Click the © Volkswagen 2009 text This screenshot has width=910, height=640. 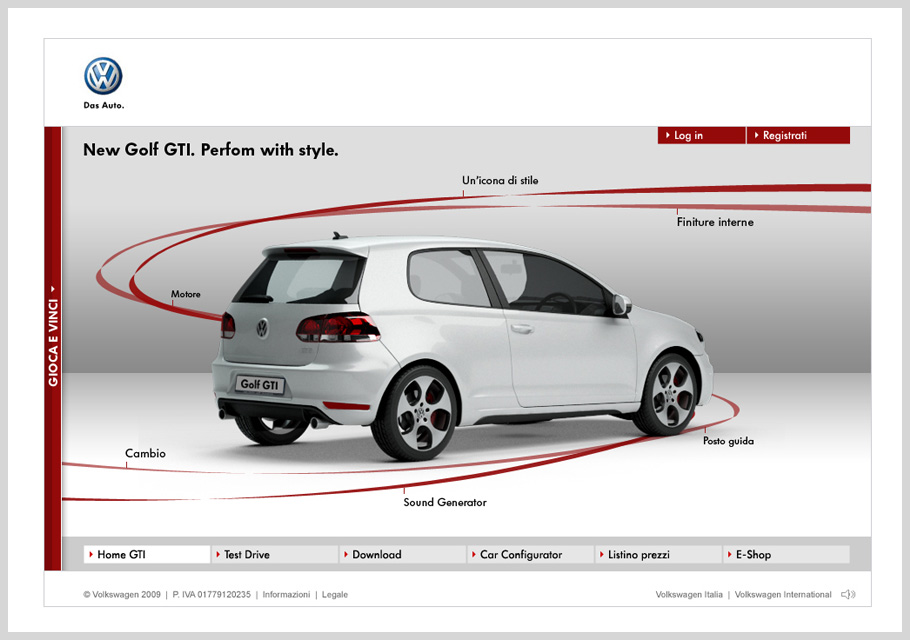[x=122, y=595]
